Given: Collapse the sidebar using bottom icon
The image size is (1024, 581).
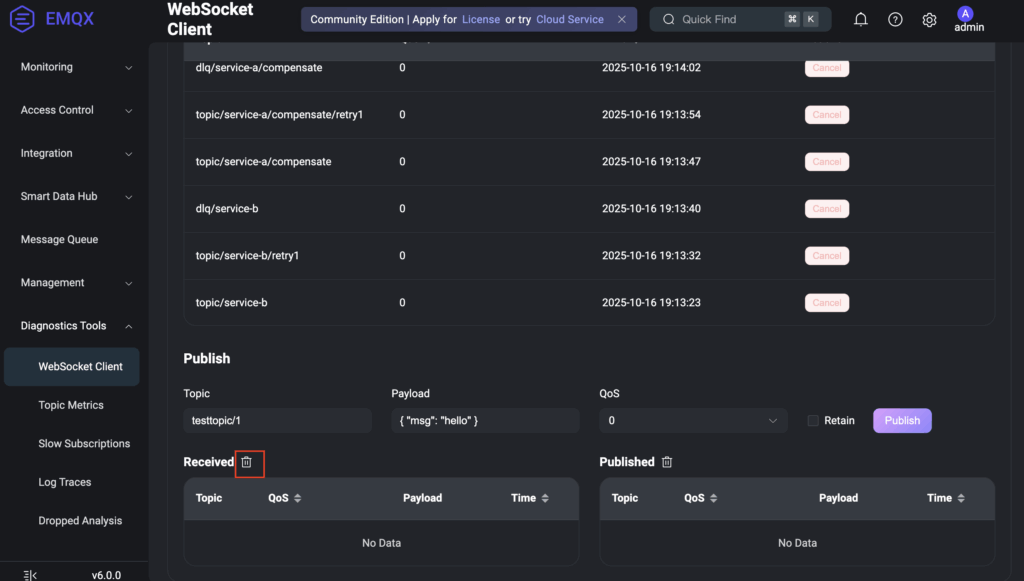Looking at the screenshot, I should click(30, 575).
